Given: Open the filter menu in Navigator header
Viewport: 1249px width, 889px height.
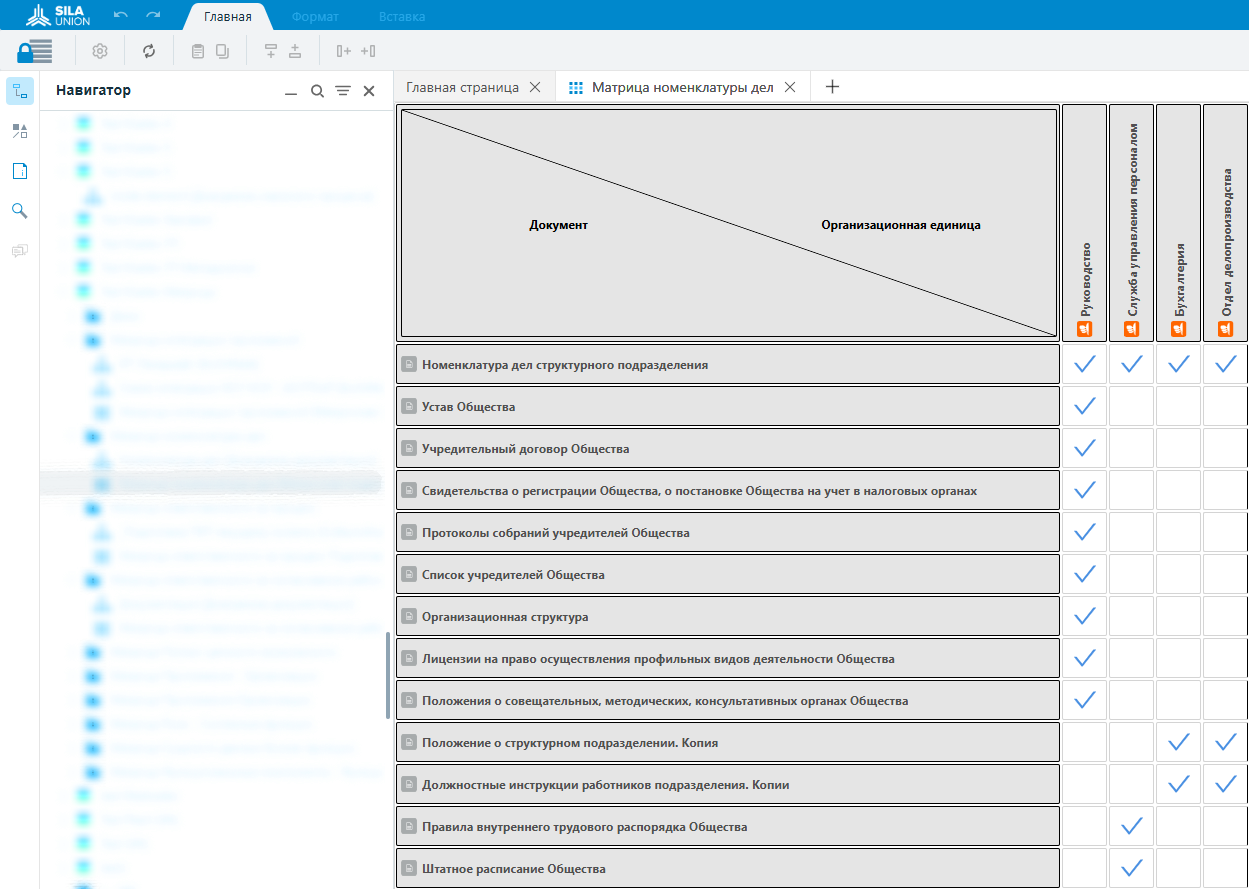Looking at the screenshot, I should pyautogui.click(x=342, y=91).
